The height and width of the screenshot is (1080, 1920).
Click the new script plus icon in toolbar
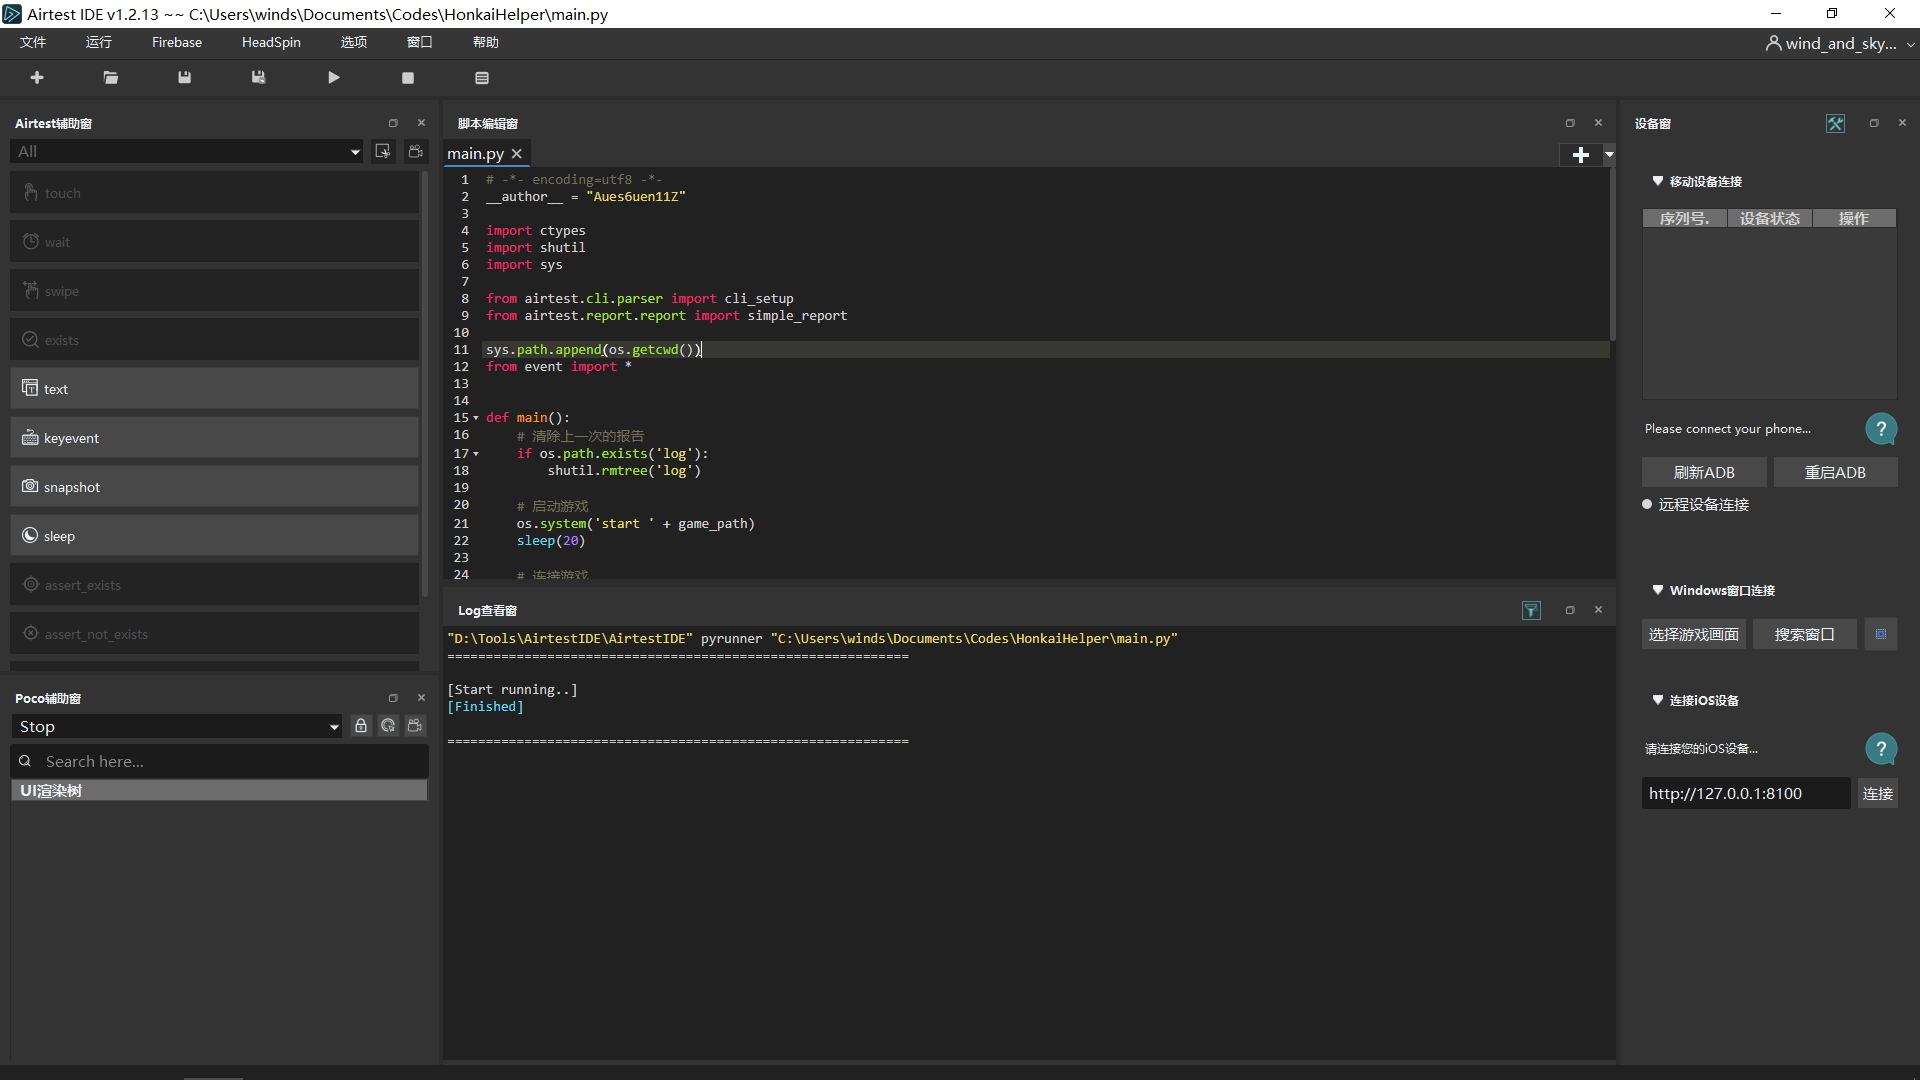(x=37, y=78)
